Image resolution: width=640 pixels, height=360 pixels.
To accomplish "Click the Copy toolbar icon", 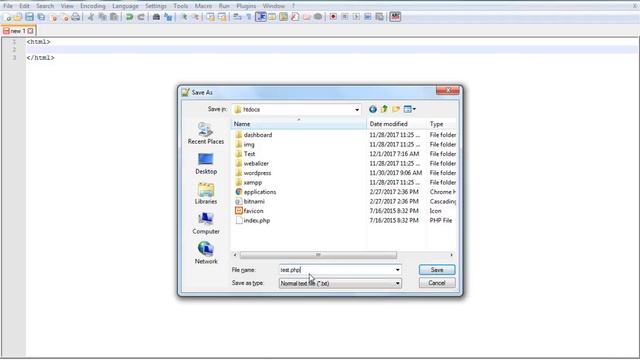I will click(x=102, y=17).
